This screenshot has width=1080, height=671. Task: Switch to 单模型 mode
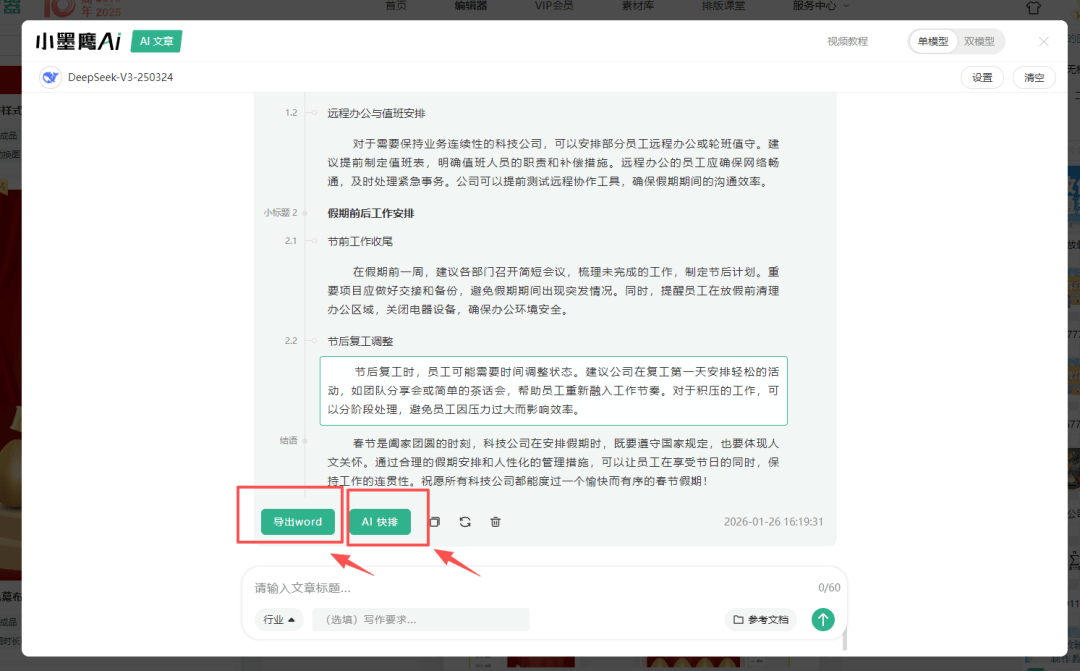[x=932, y=41]
